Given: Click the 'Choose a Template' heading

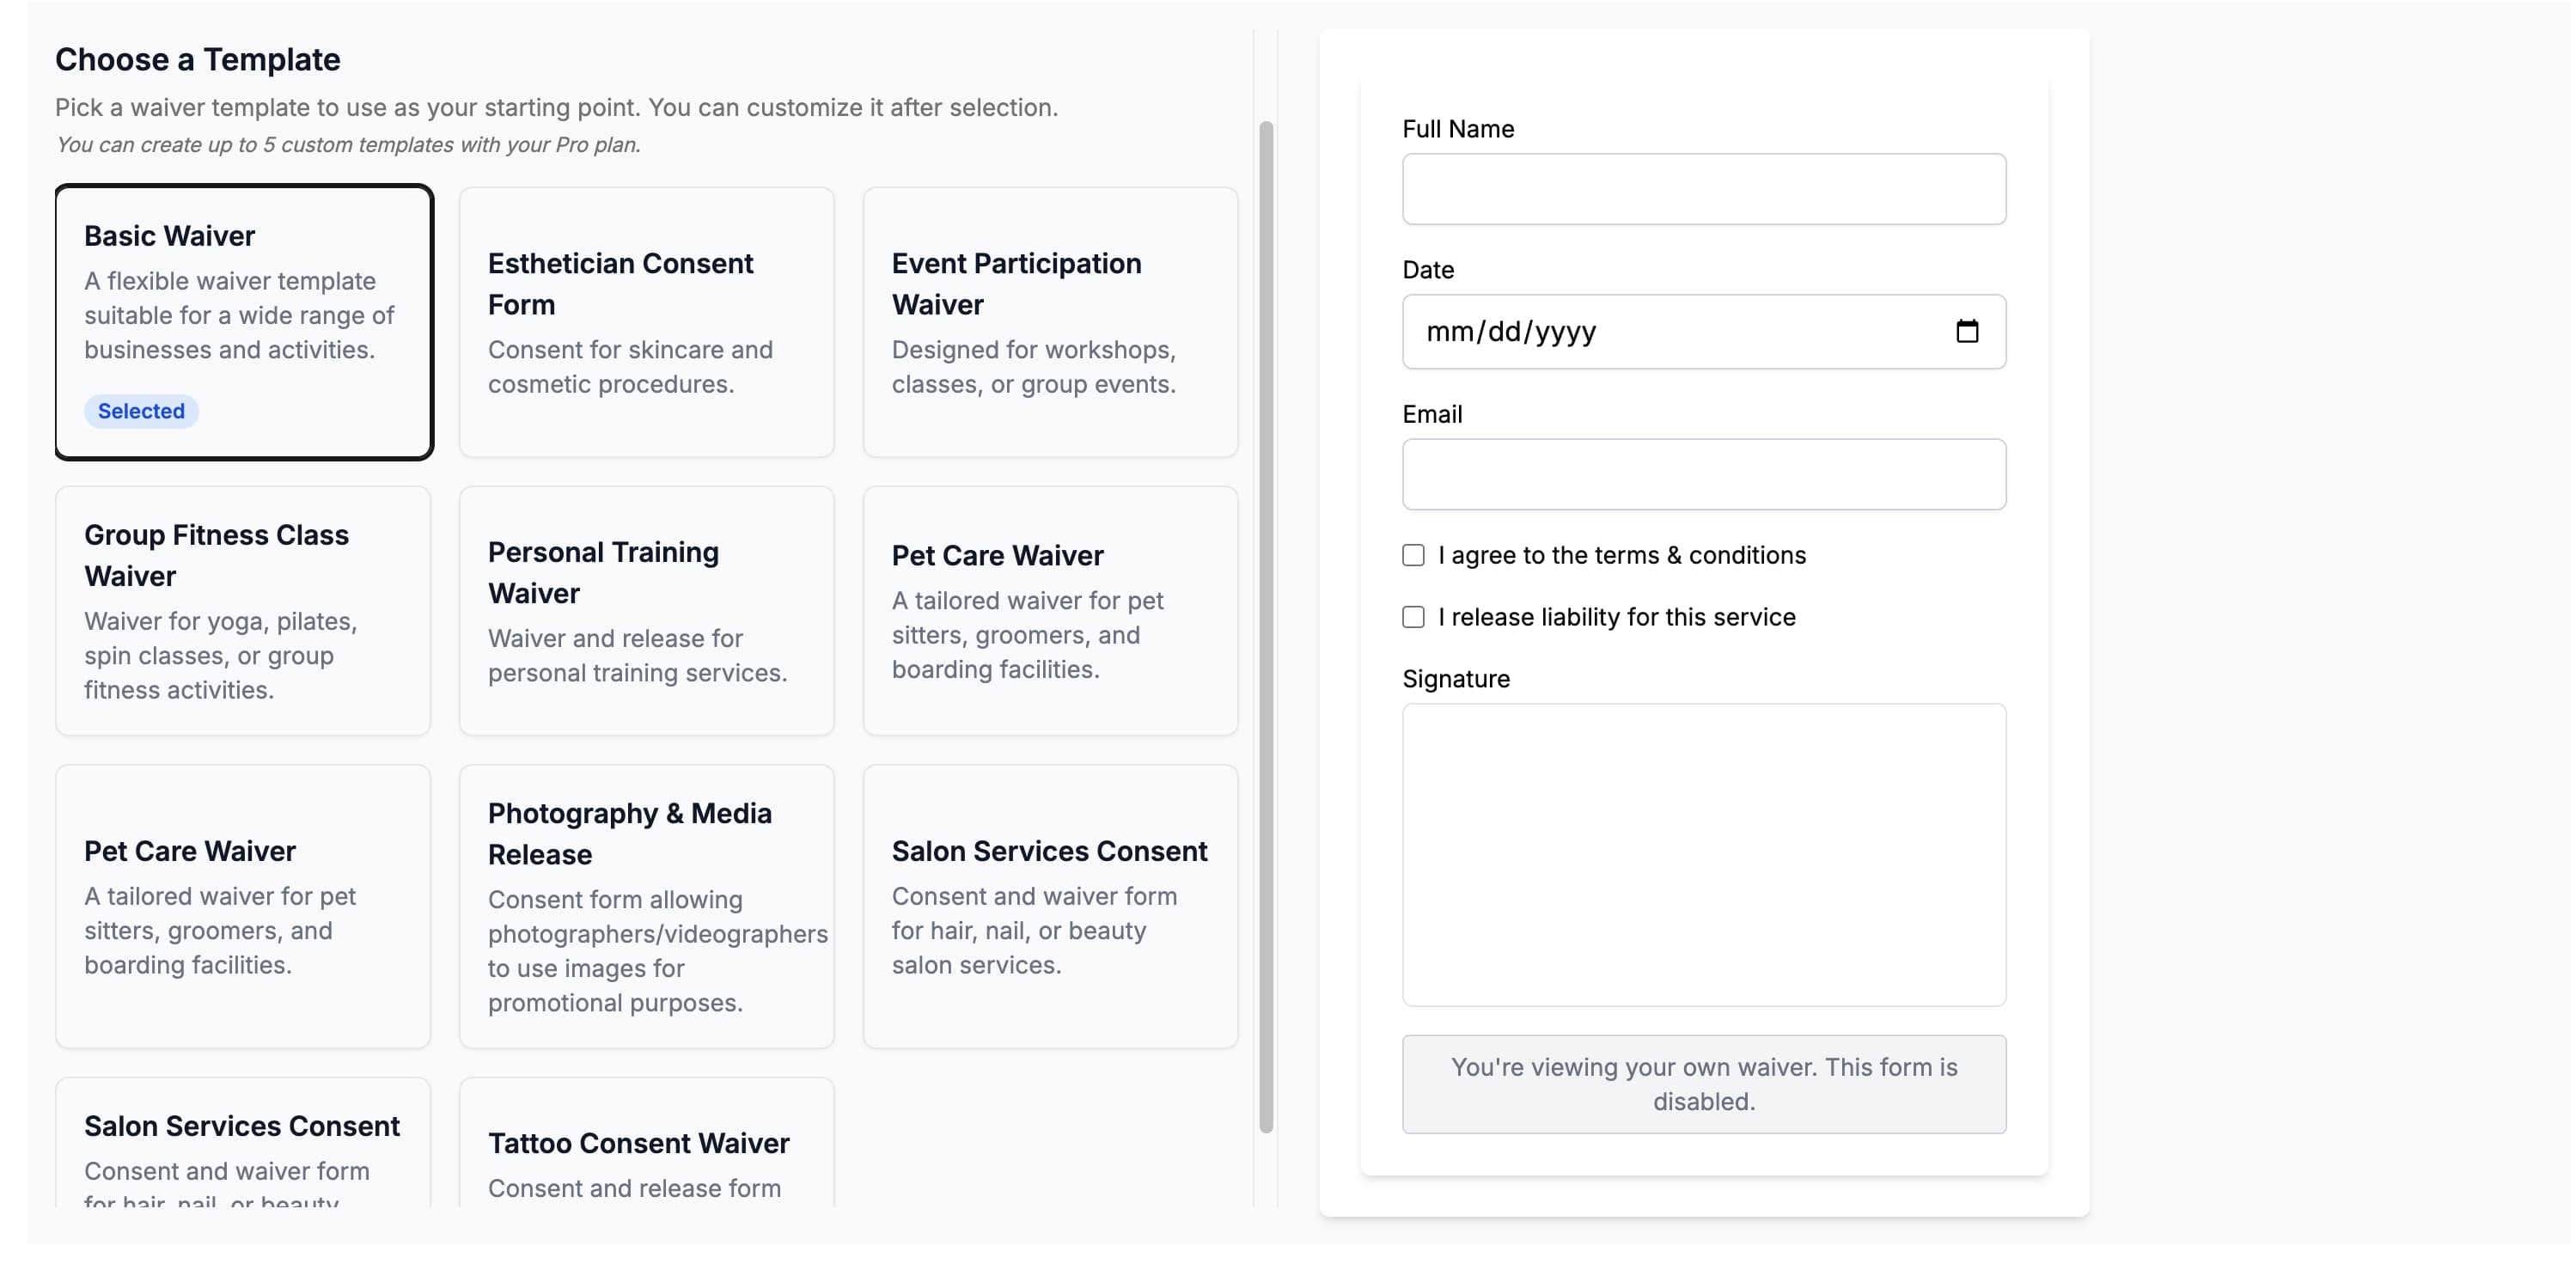Looking at the screenshot, I should coord(198,60).
